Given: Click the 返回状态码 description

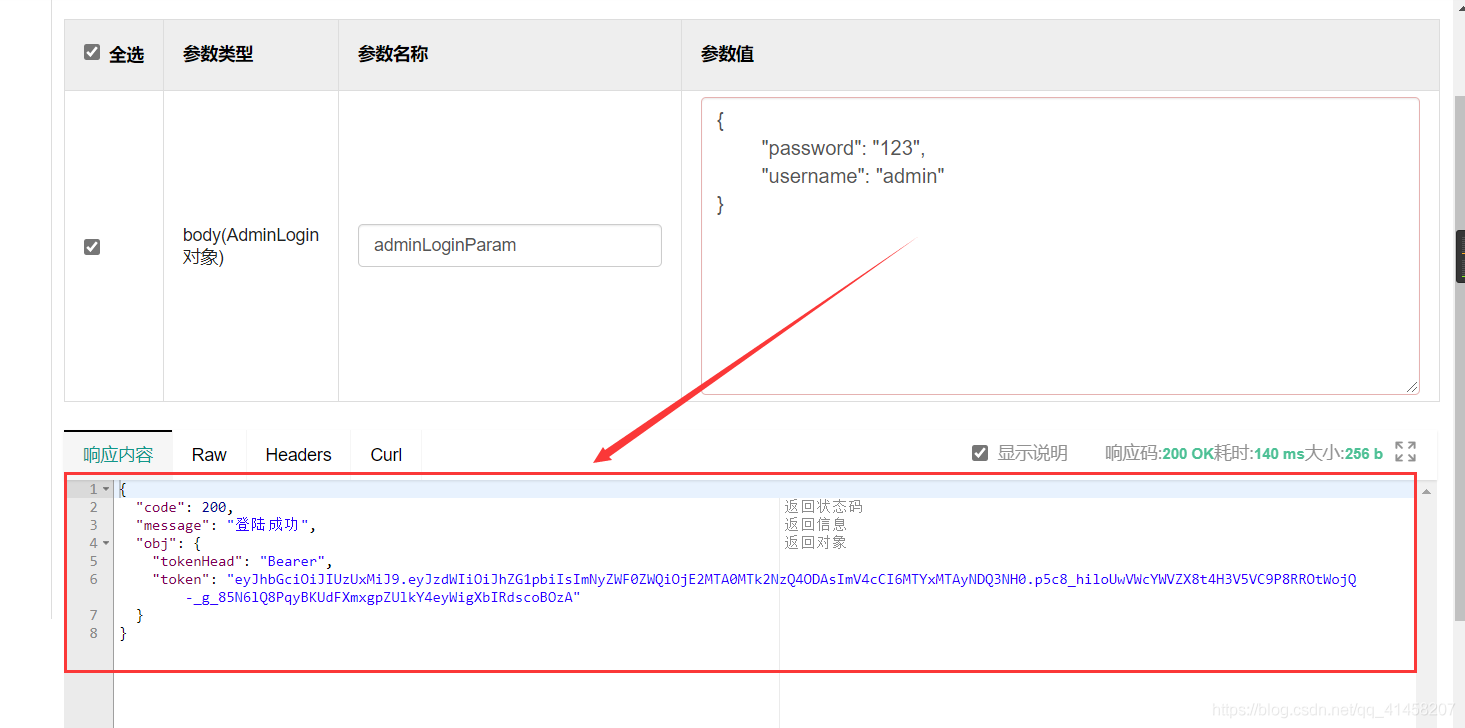Looking at the screenshot, I should 823,507.
